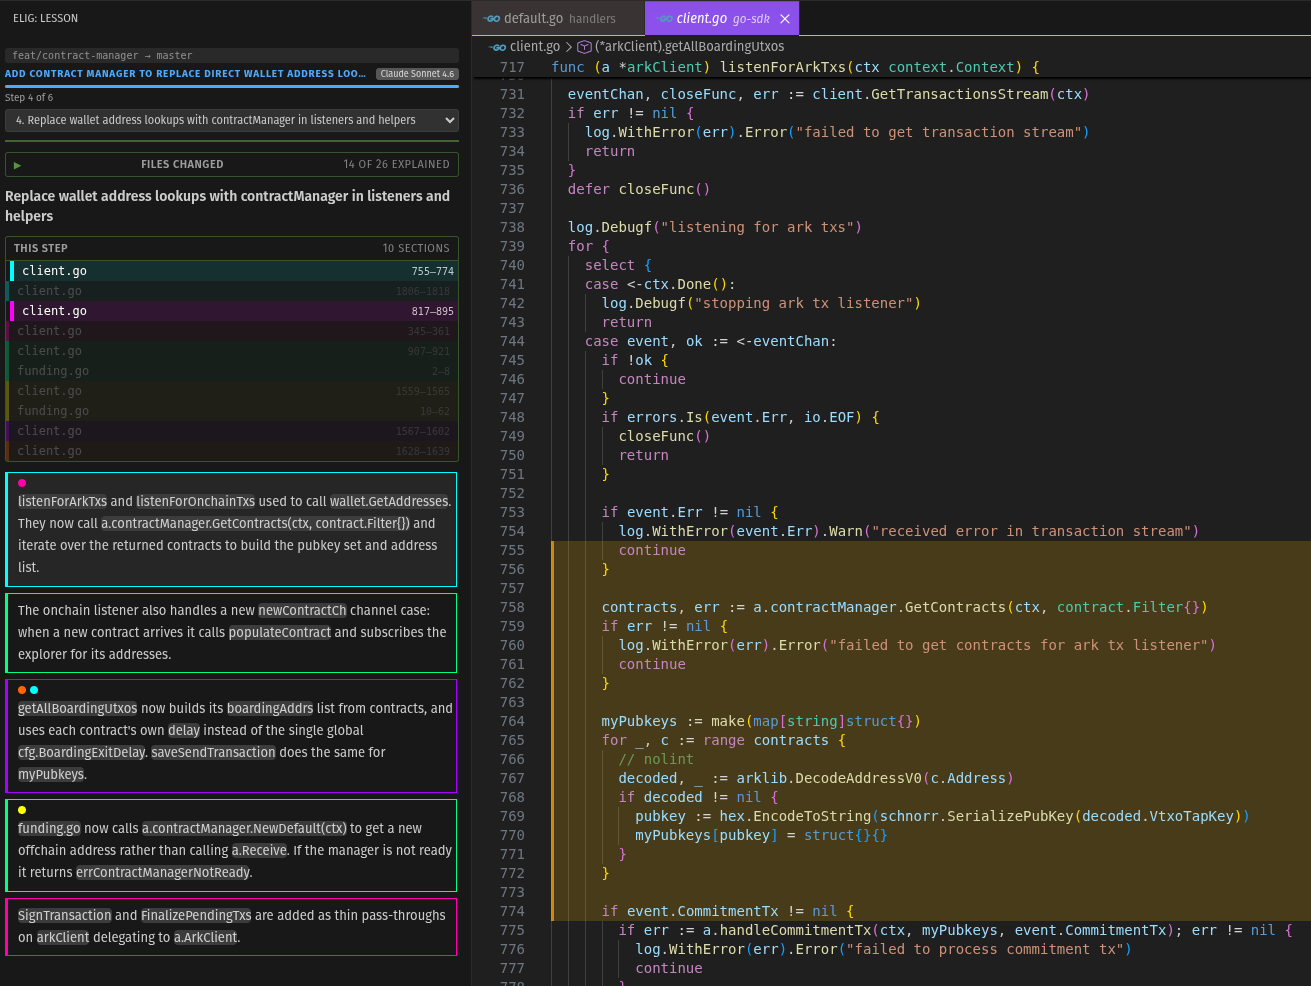Click saveSendTransaction in the third explanation card
This screenshot has height=986, width=1311.
pyautogui.click(x=213, y=752)
